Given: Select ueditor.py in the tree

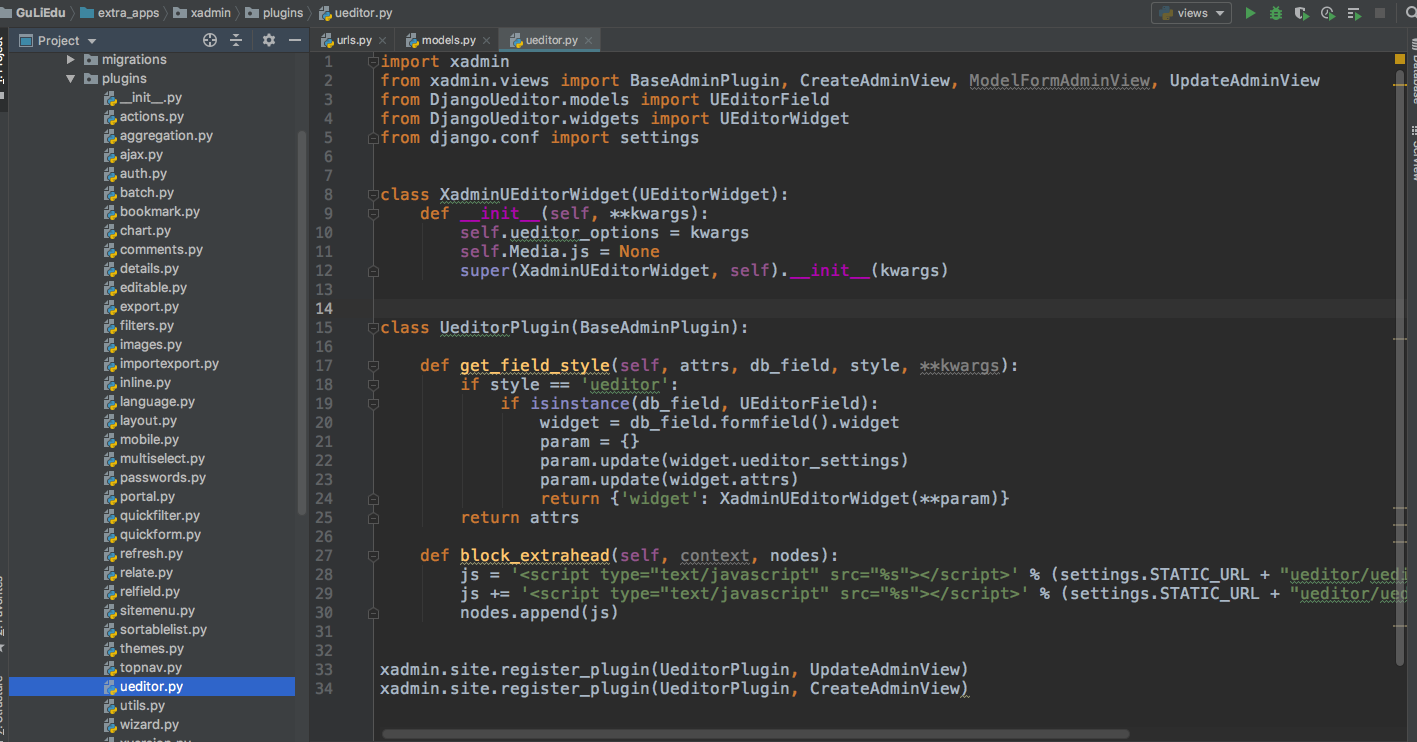Looking at the screenshot, I should coord(151,687).
